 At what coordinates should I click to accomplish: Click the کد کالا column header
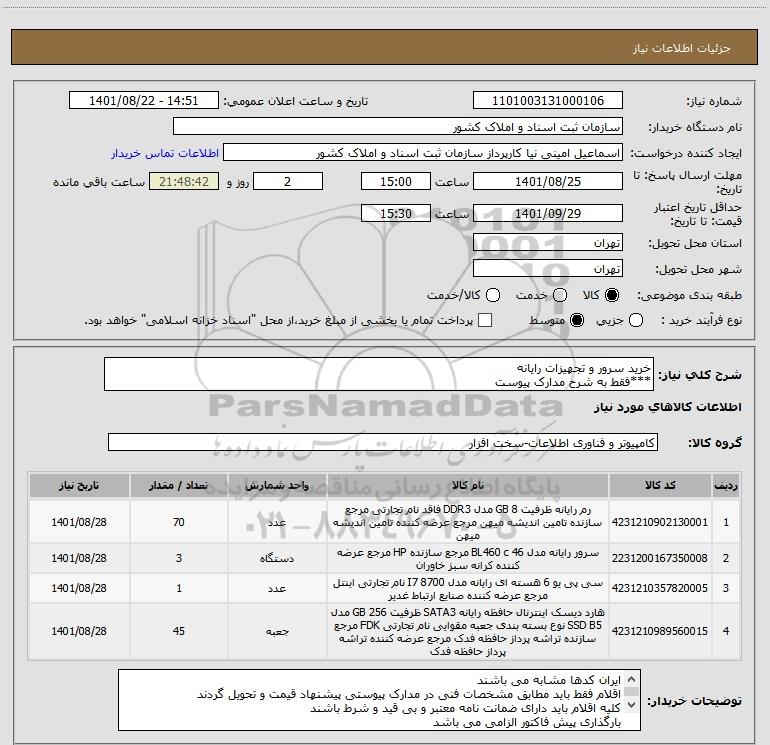(x=660, y=486)
